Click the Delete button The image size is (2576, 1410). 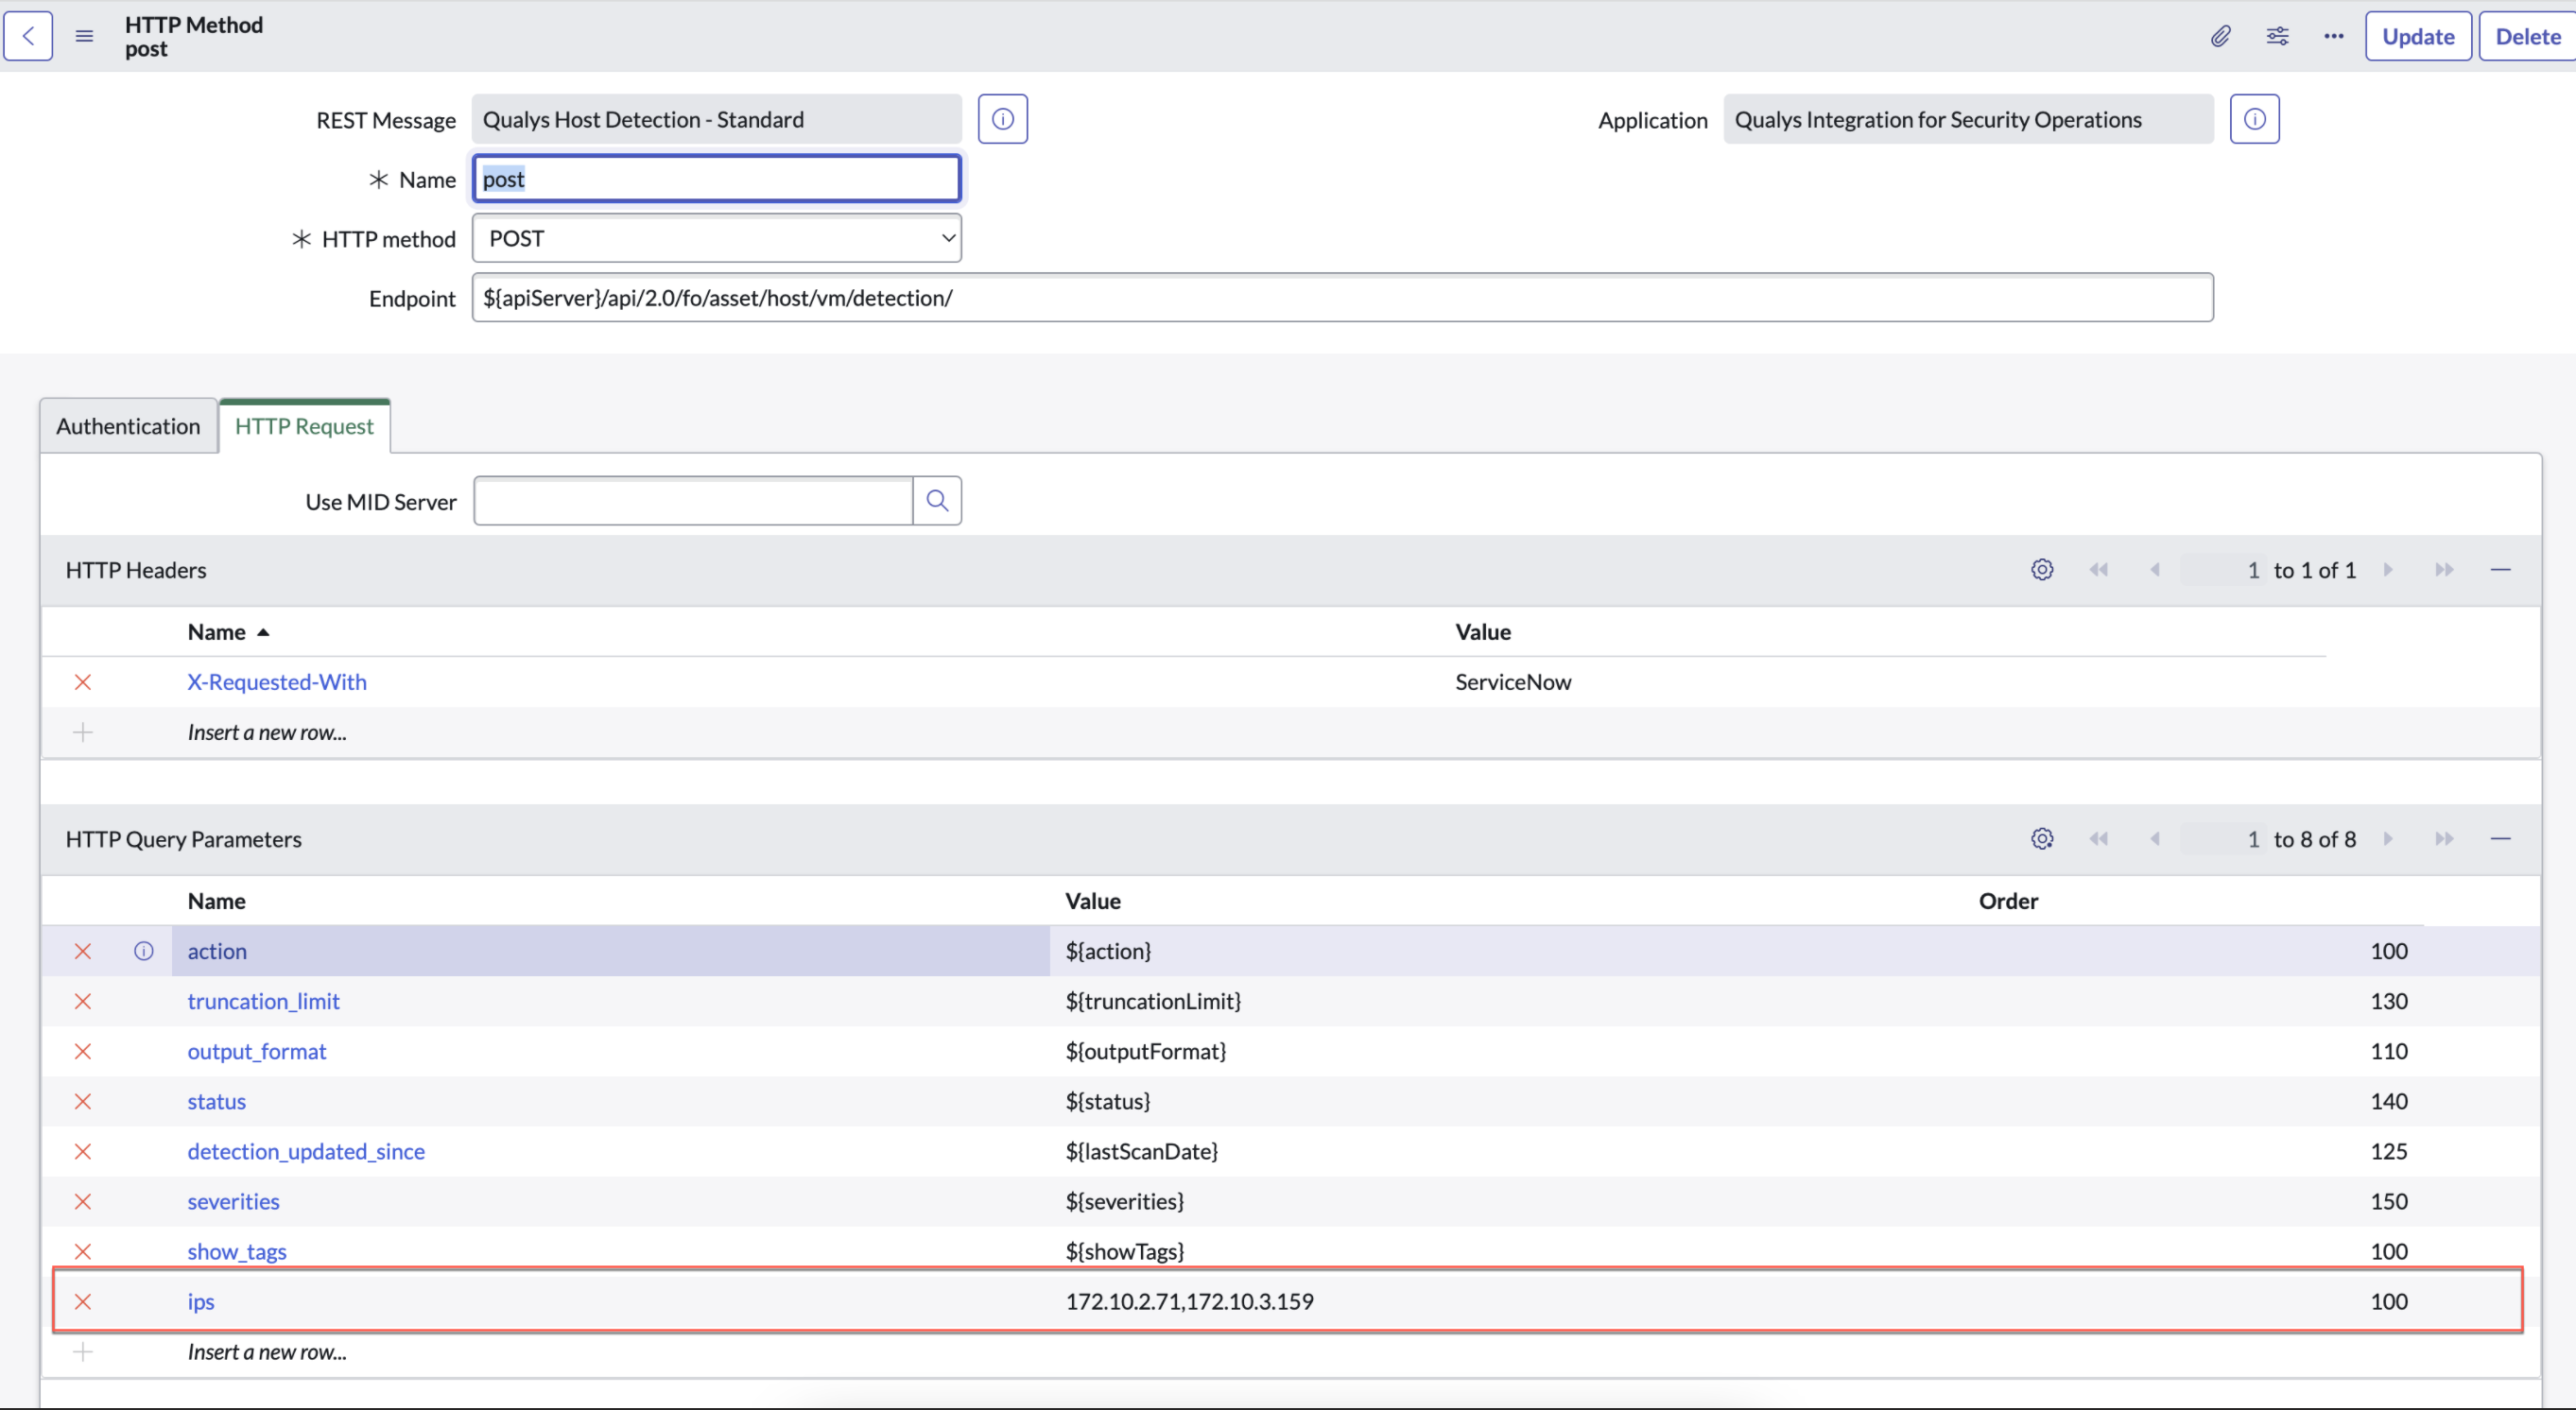click(x=2528, y=36)
